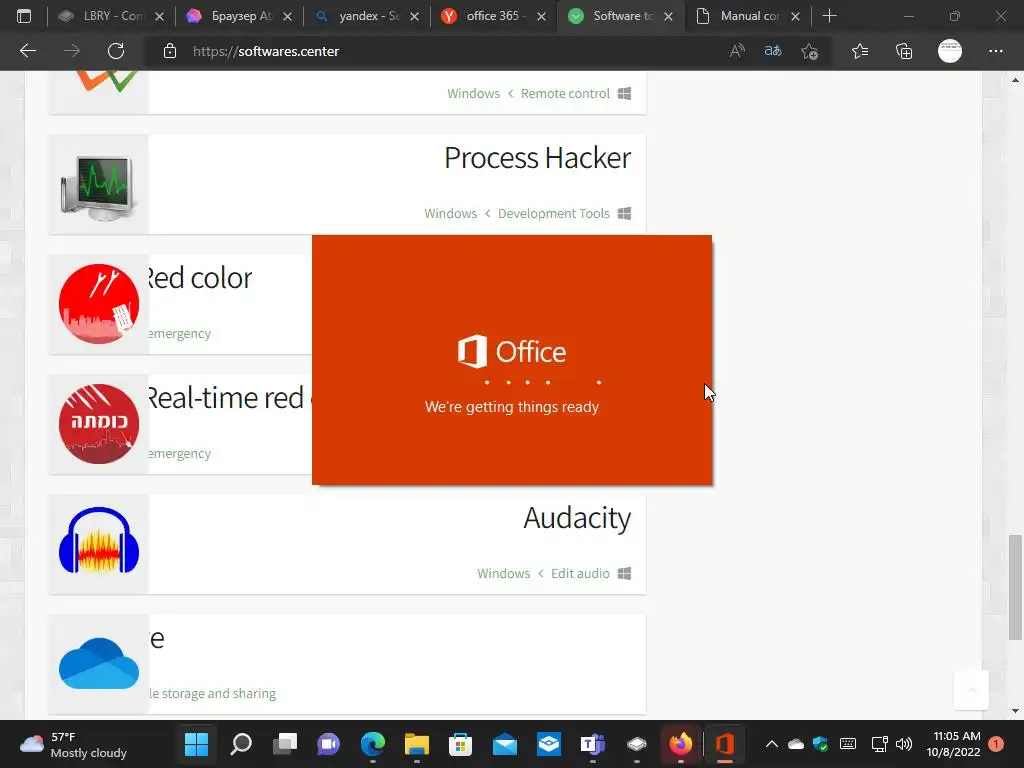Open the Favorites list
Viewport: 1024px width, 768px height.
coord(860,51)
